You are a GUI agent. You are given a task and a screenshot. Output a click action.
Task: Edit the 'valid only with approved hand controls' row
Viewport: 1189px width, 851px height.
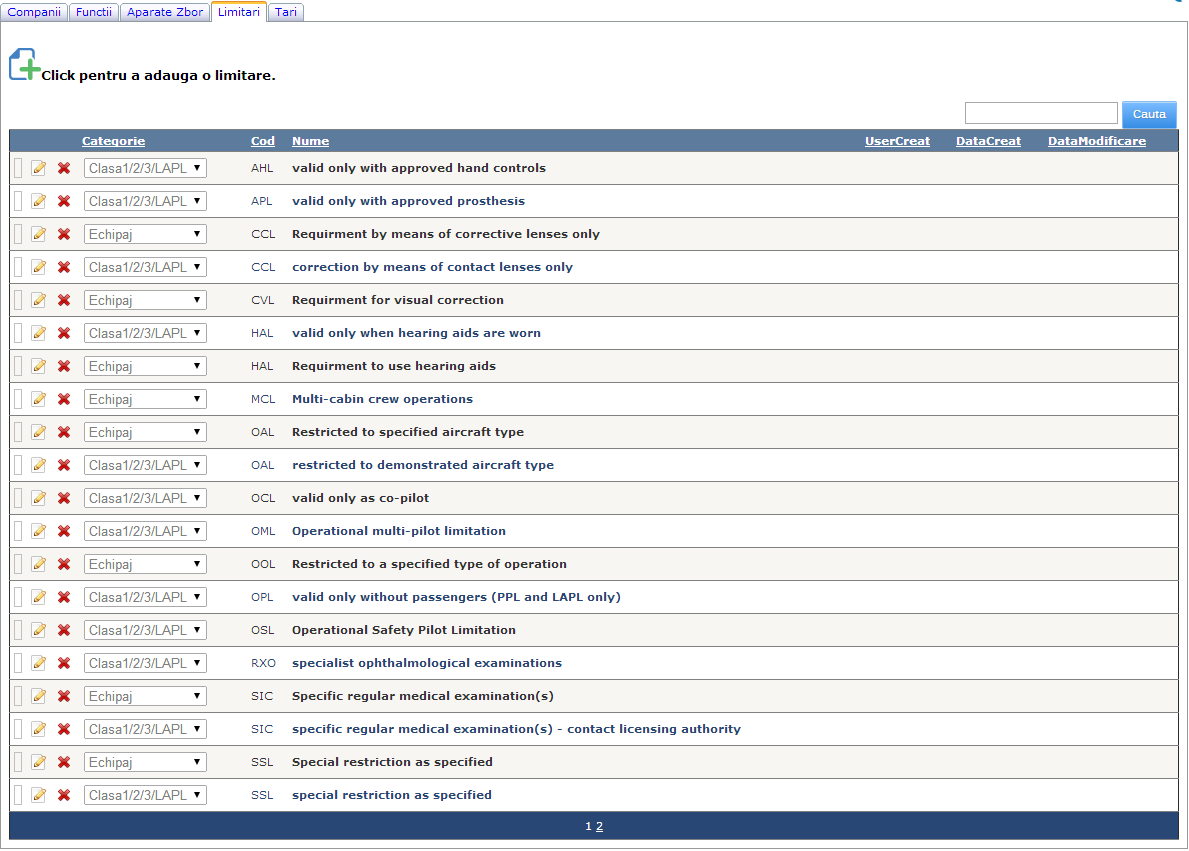pyautogui.click(x=39, y=168)
